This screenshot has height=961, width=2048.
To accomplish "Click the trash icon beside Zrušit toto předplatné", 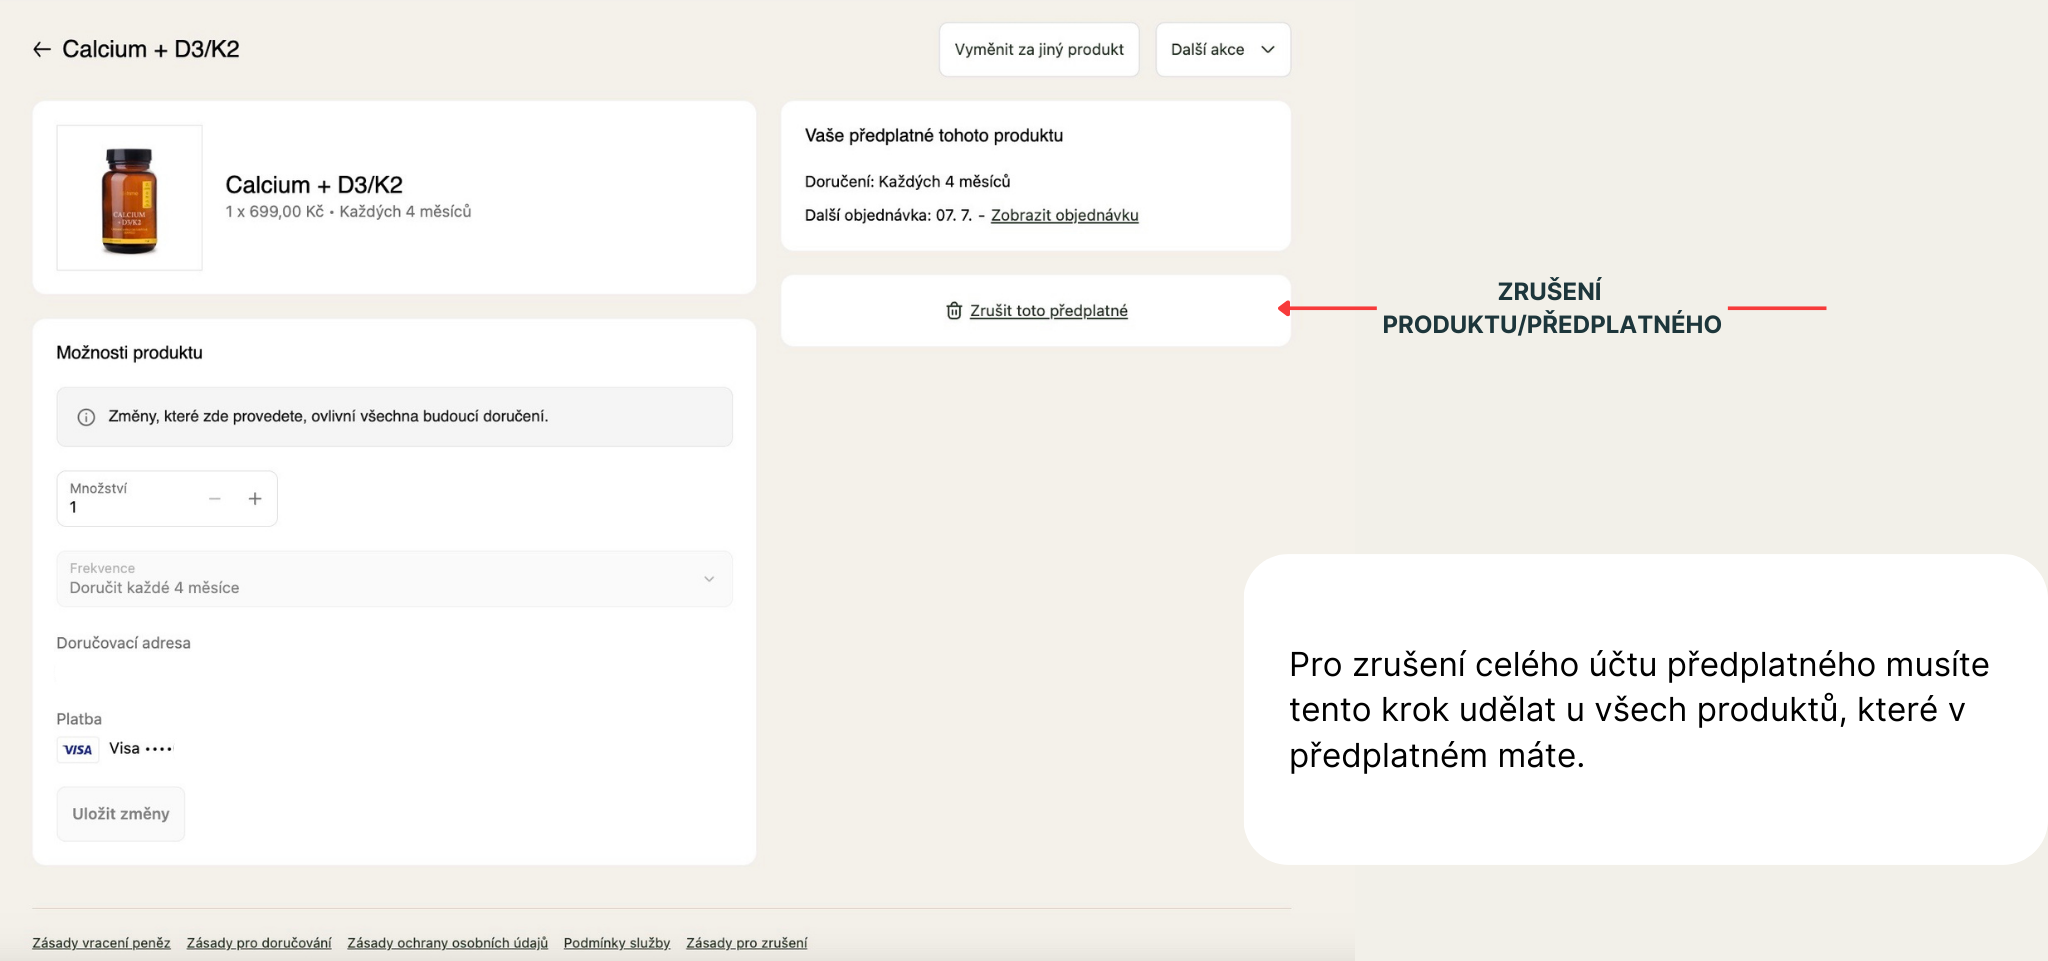I will [954, 311].
